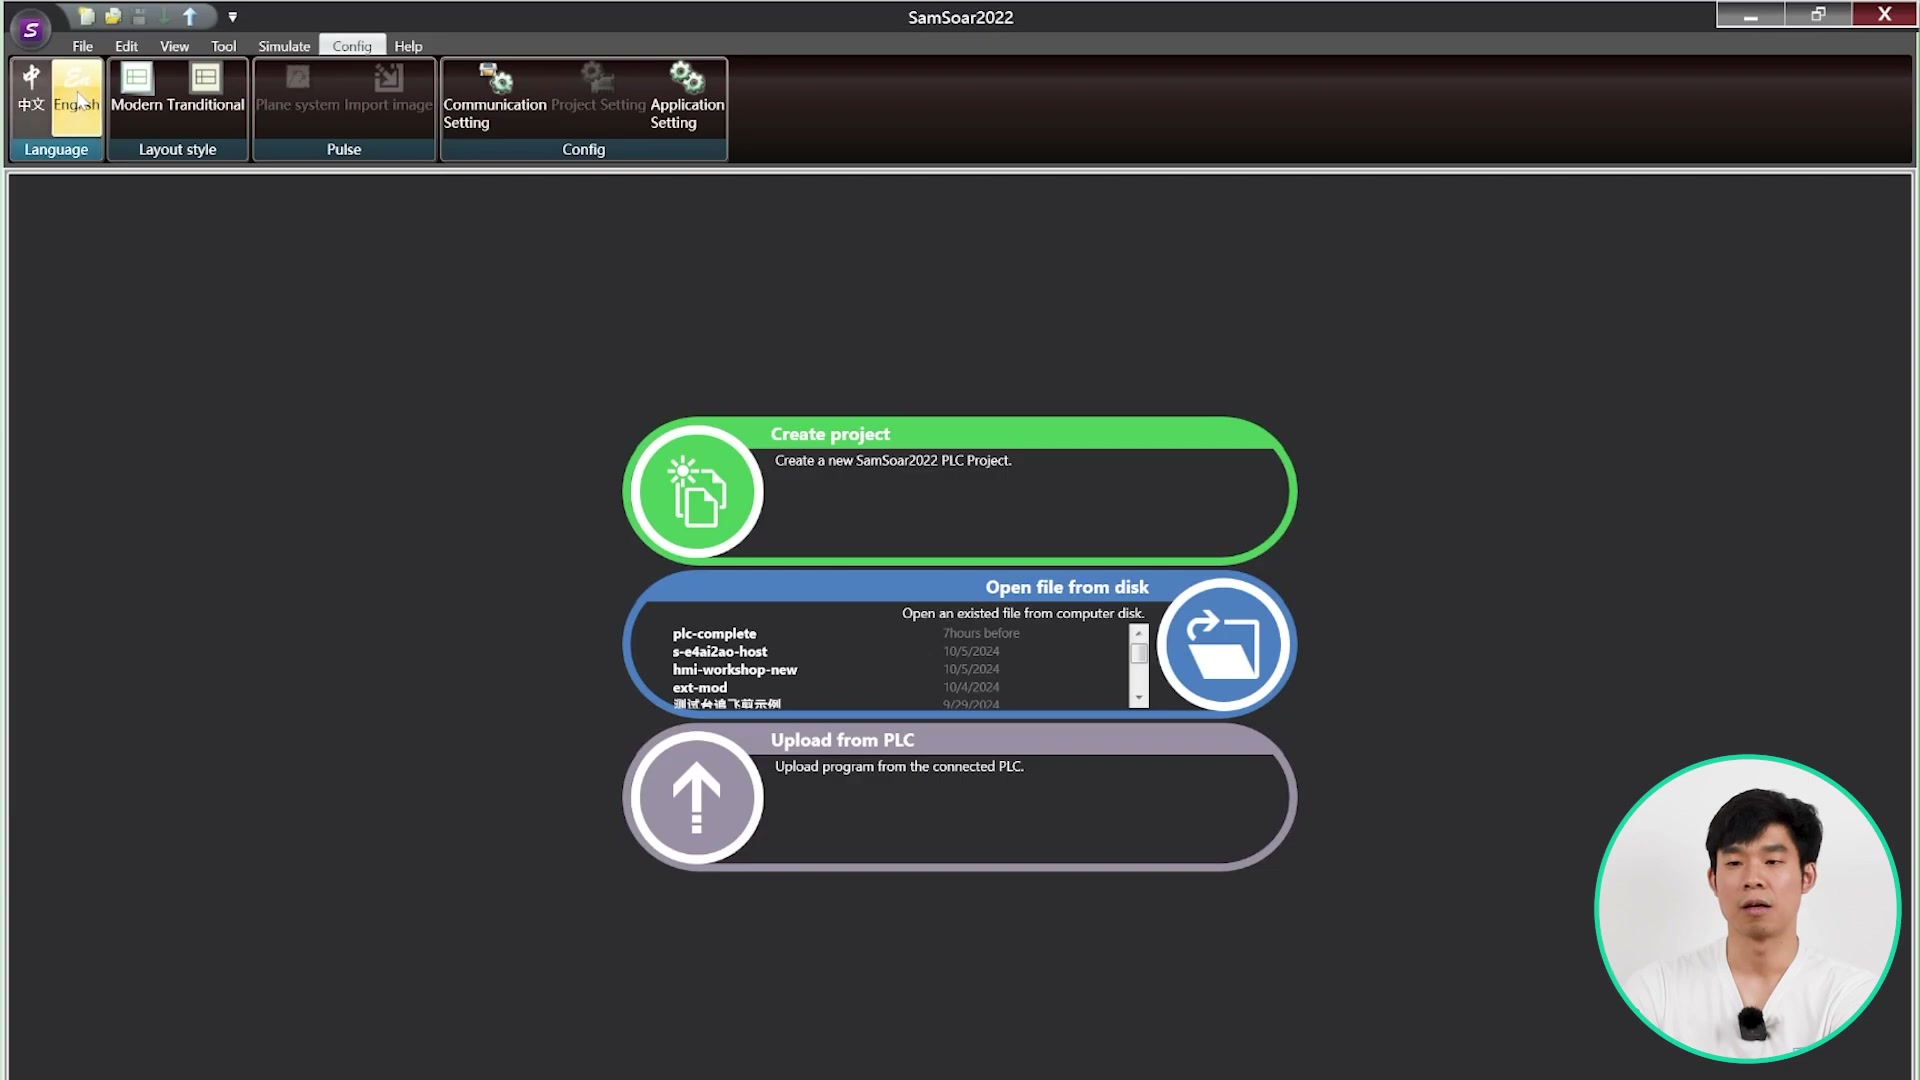Screen dimensions: 1920x1080
Task: Open Application Setting
Action: coord(687,97)
